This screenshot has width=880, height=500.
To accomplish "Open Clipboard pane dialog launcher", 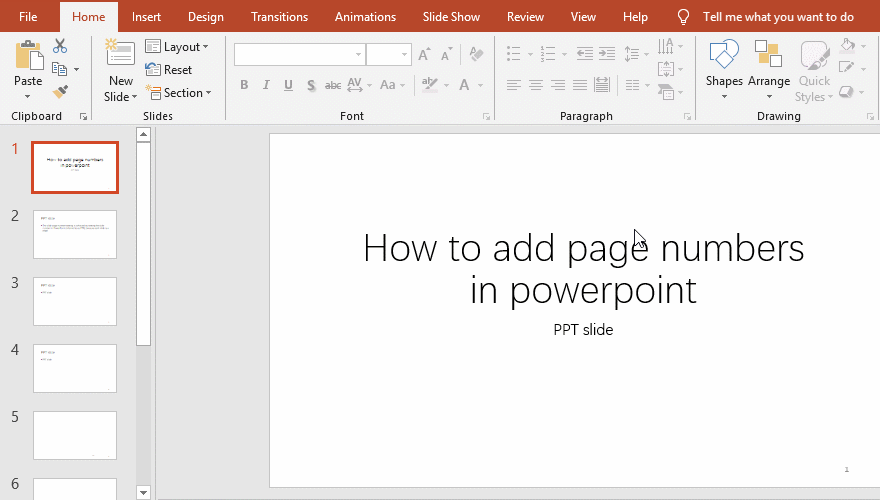I will 84,117.
